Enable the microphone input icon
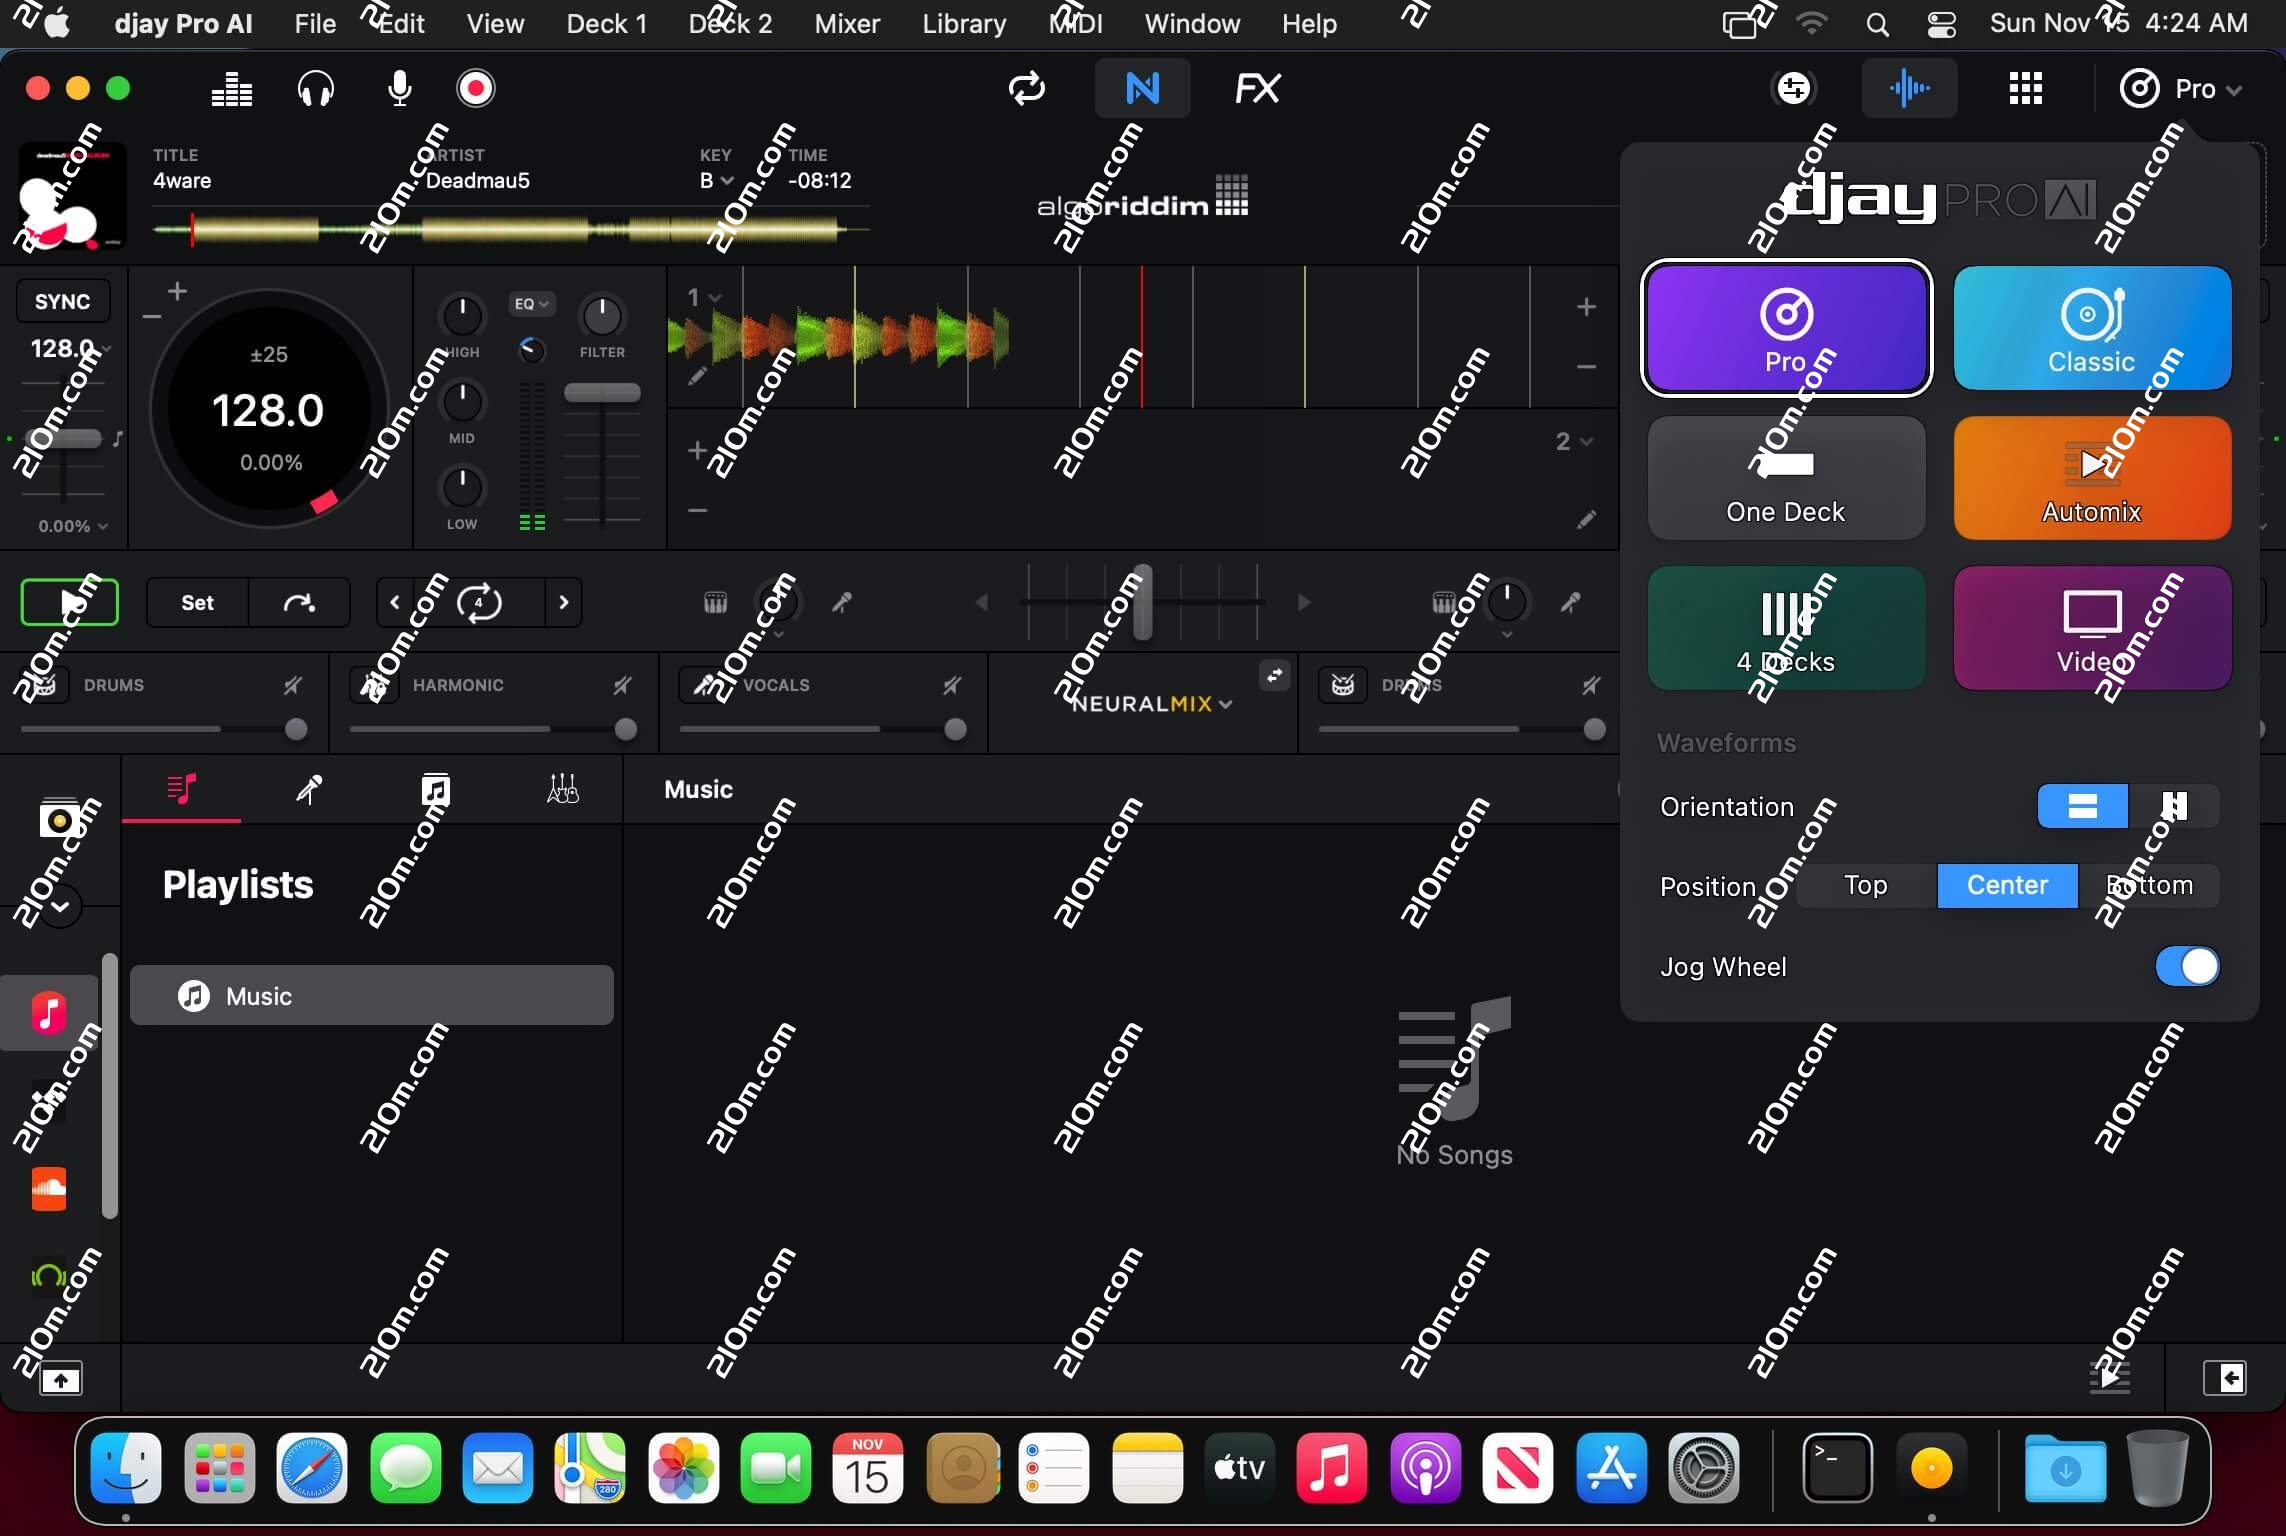The height and width of the screenshot is (1536, 2286). click(x=399, y=87)
